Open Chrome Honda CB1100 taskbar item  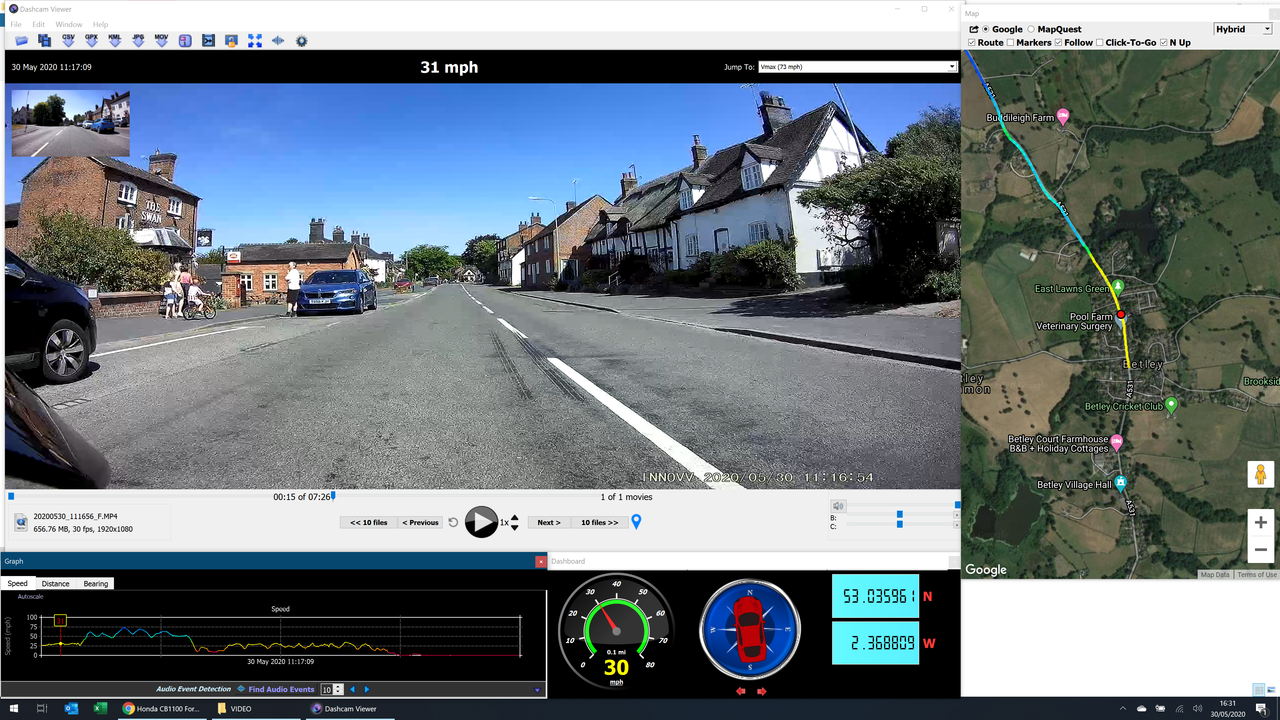(162, 708)
